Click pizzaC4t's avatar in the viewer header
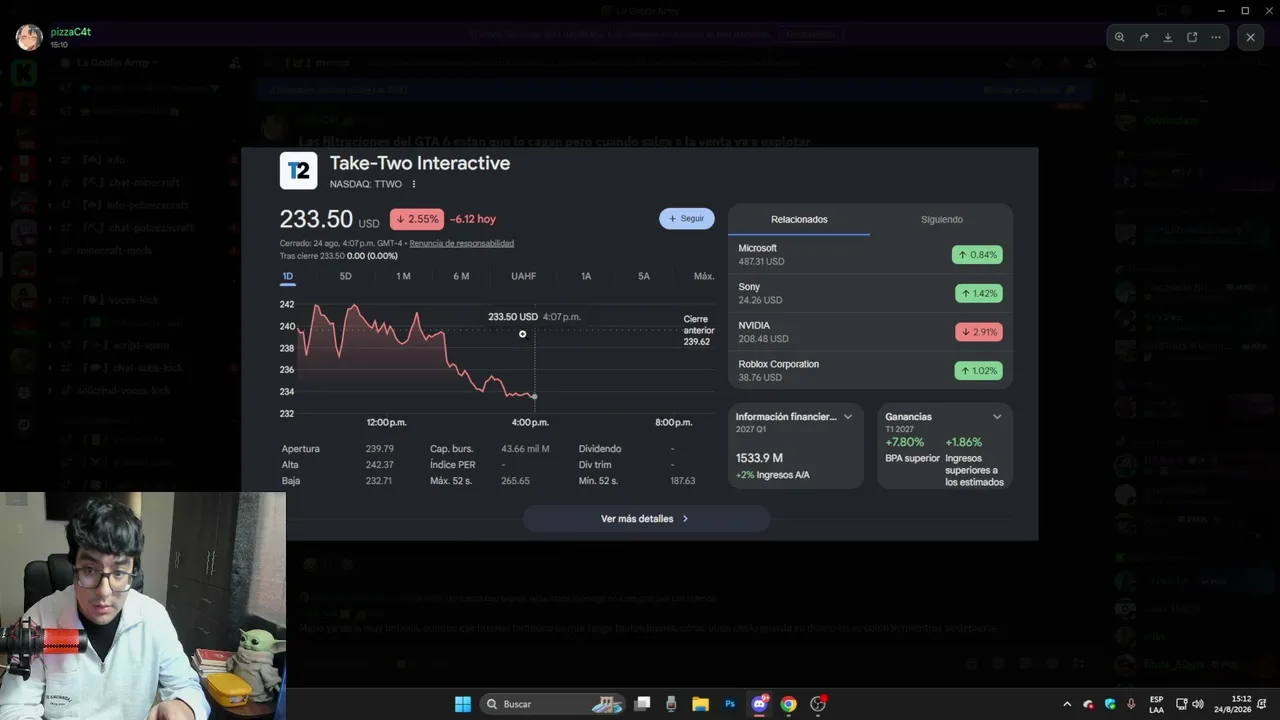 click(29, 38)
